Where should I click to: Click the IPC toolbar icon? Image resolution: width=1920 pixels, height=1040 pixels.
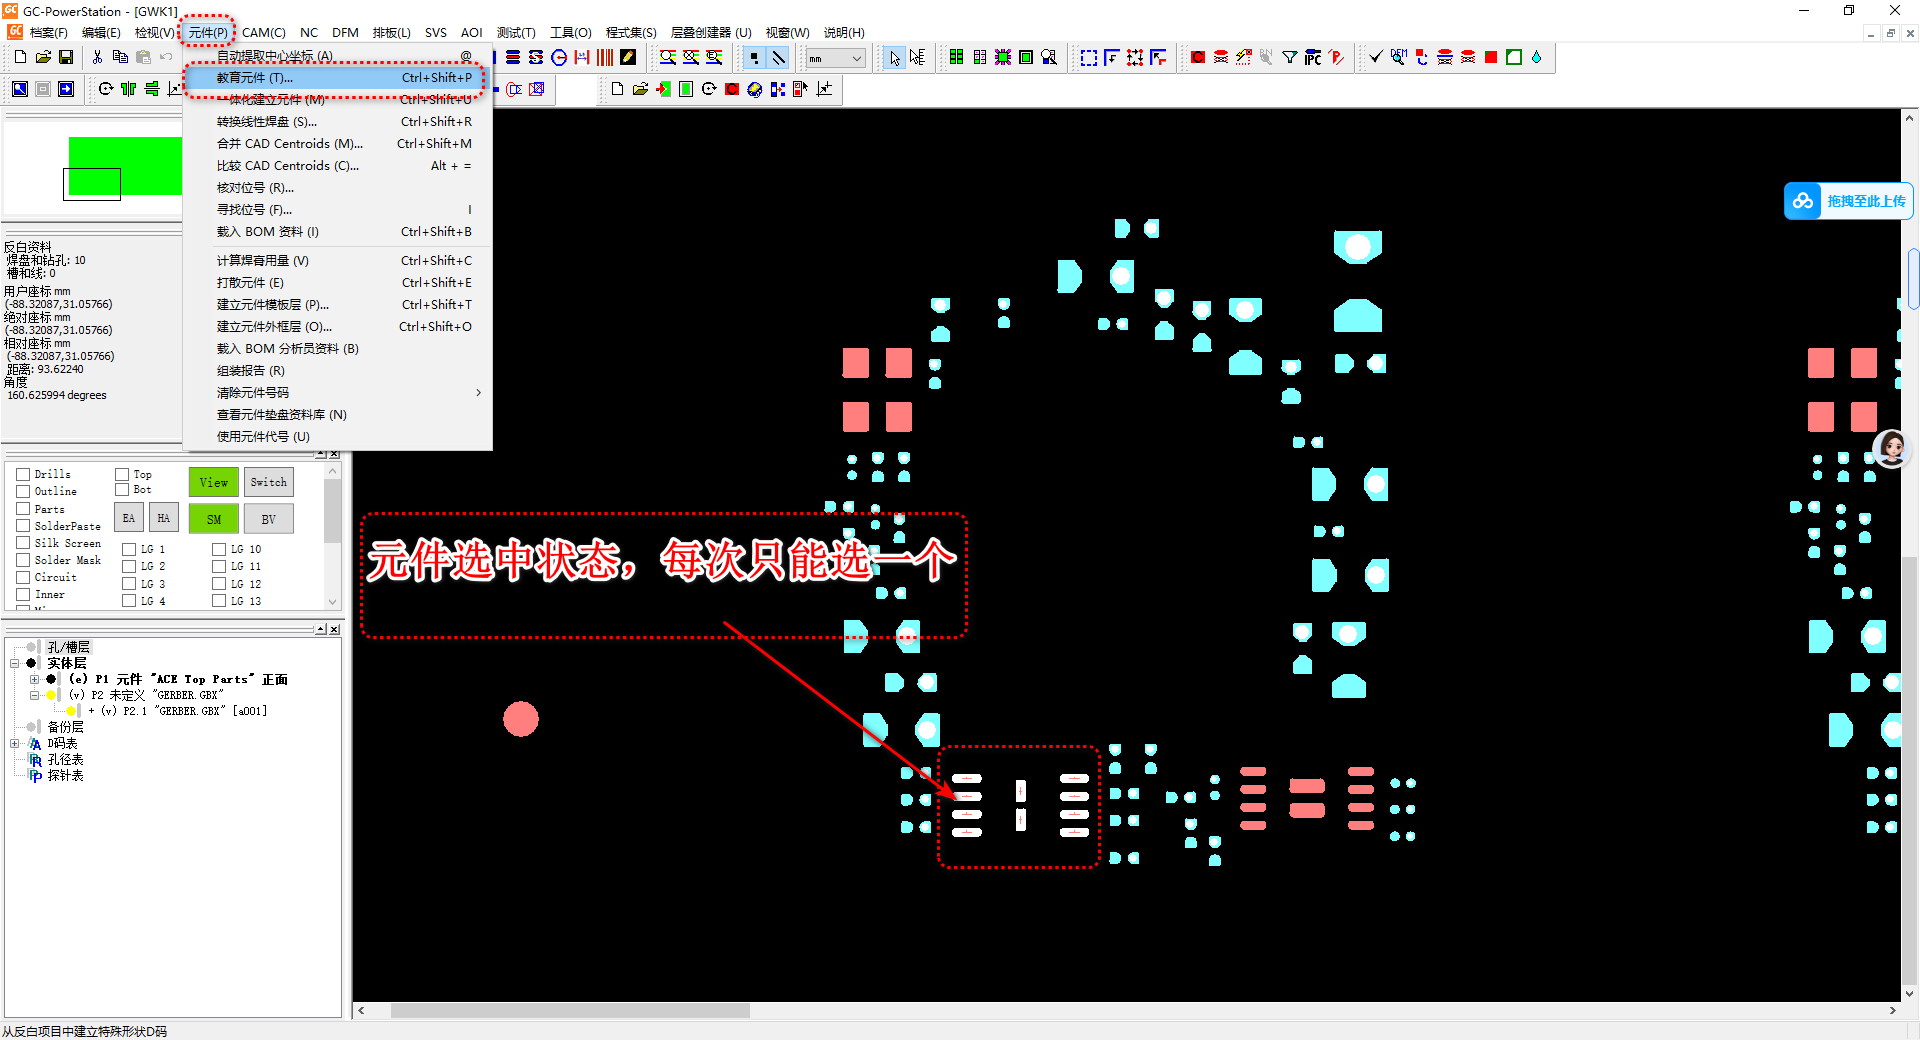point(1313,58)
